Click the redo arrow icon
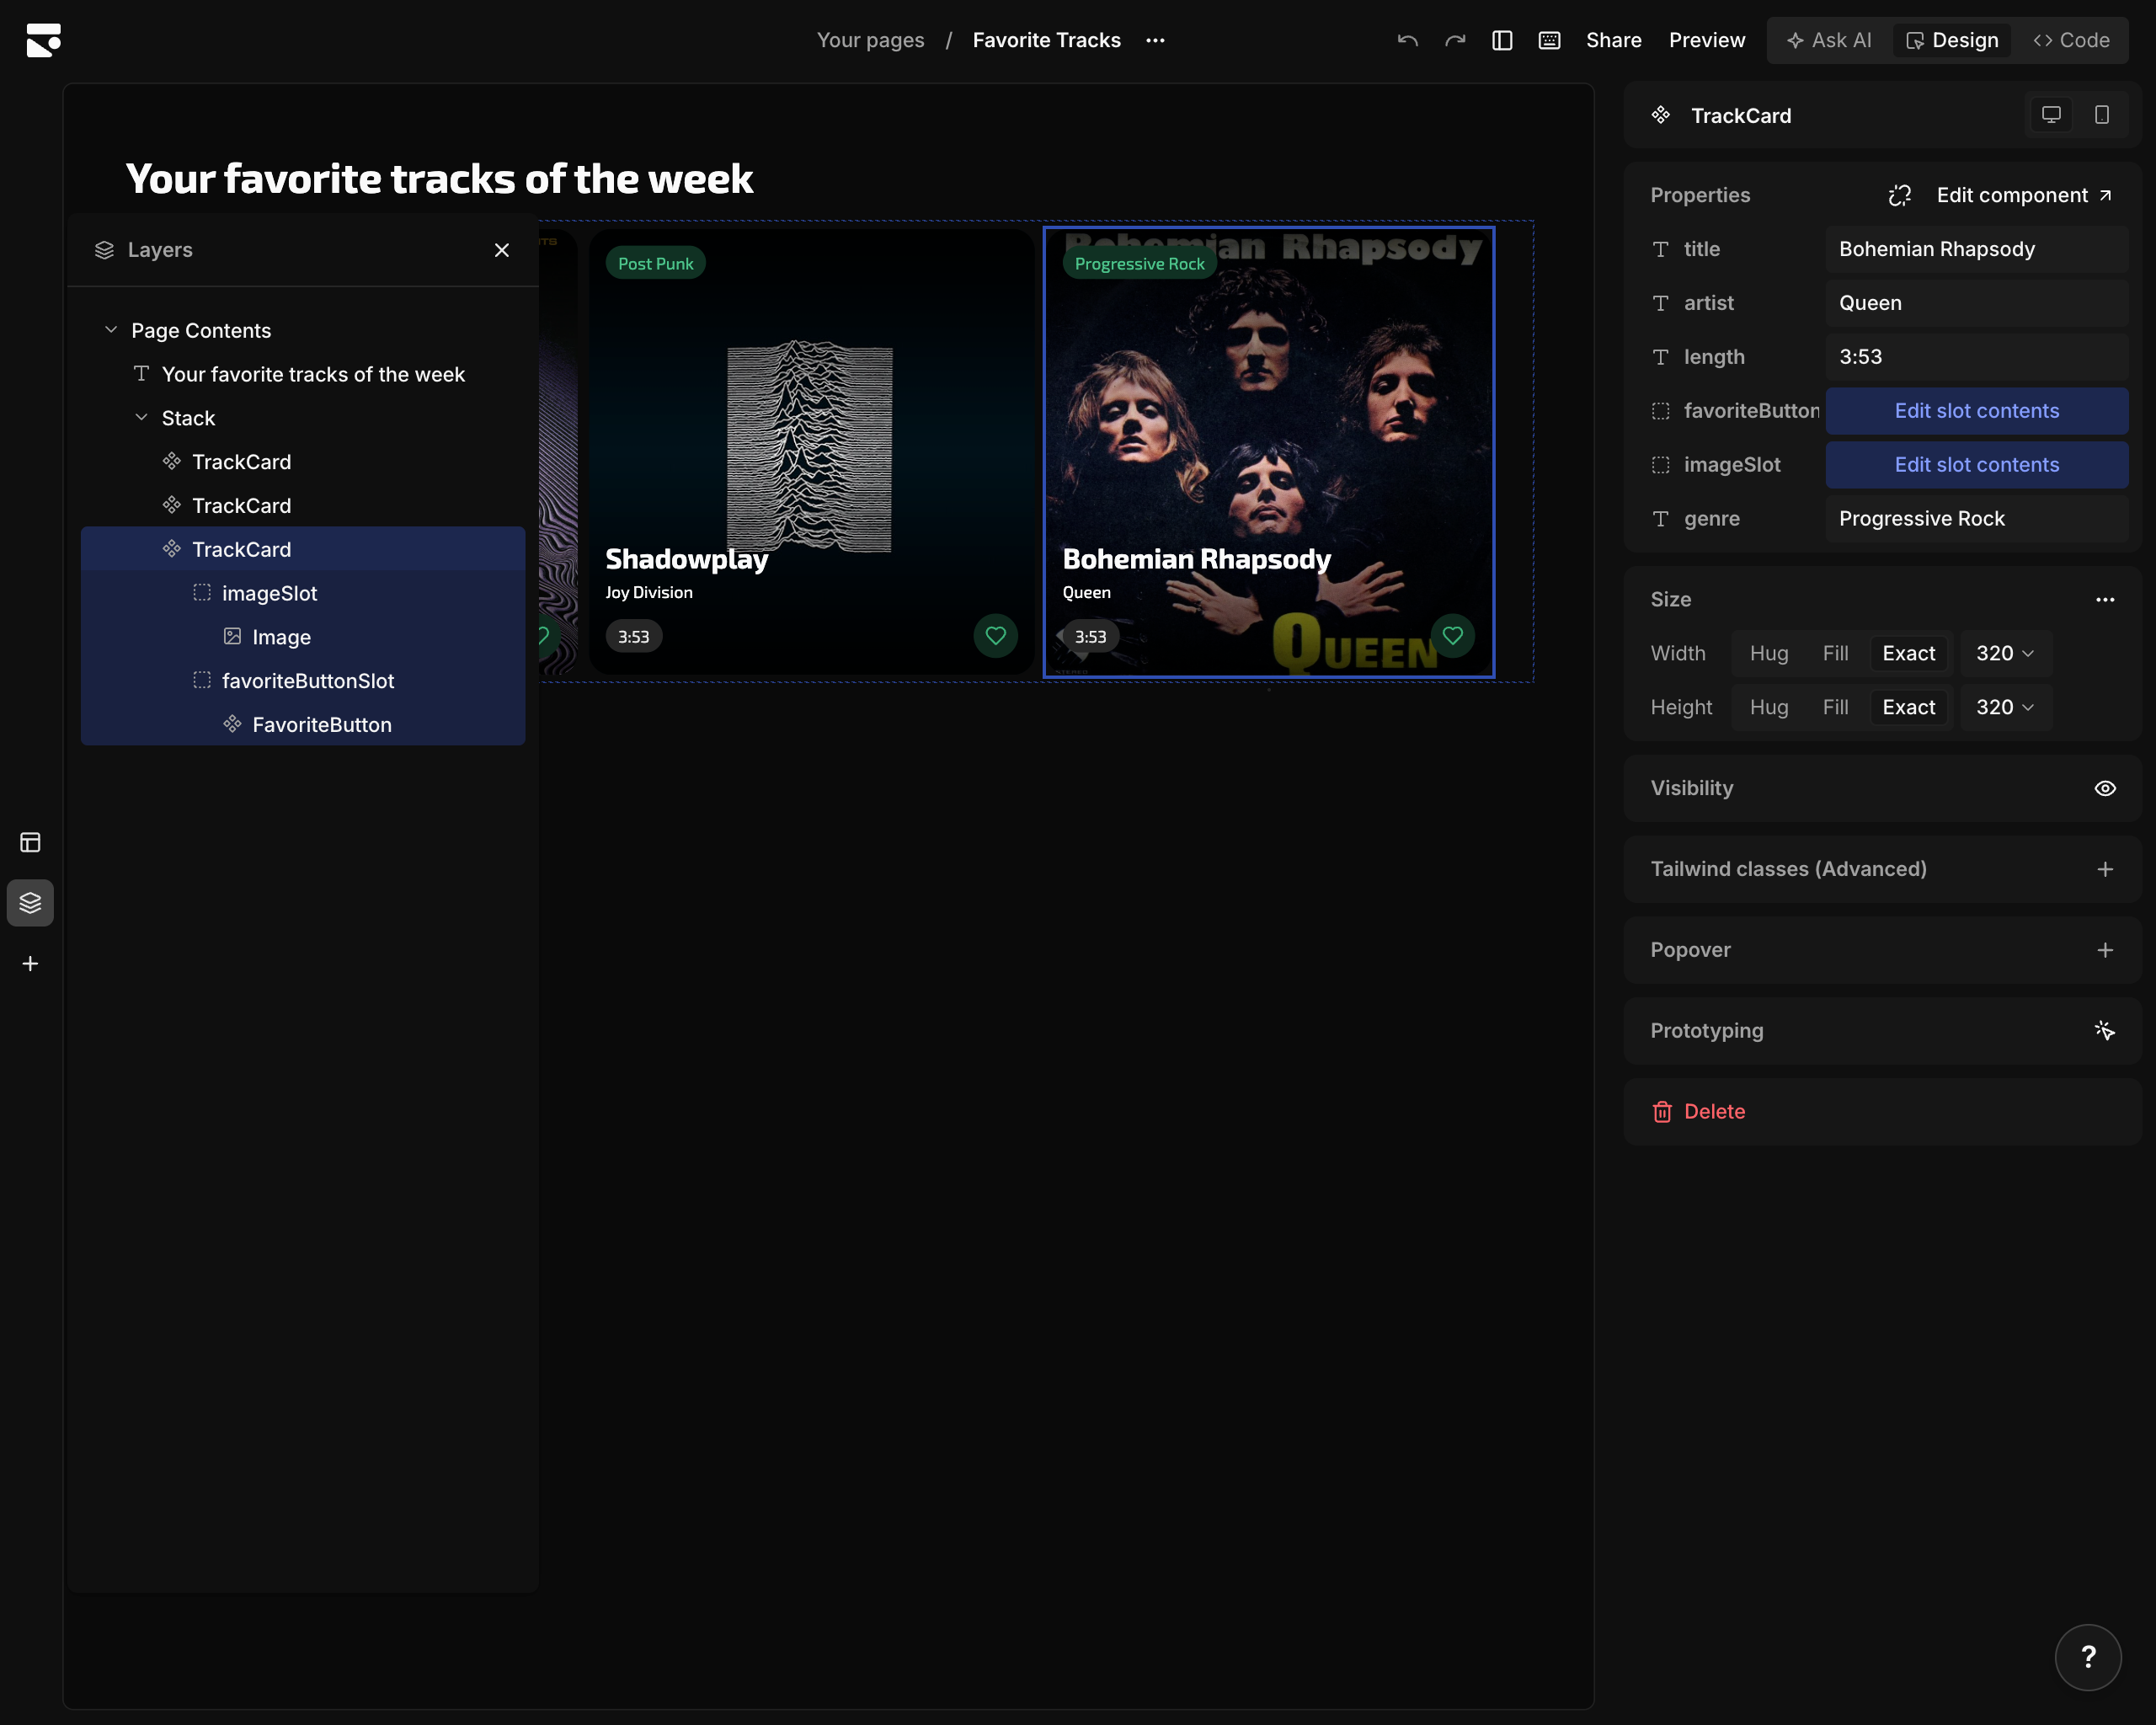The width and height of the screenshot is (2156, 1725). 1455,40
